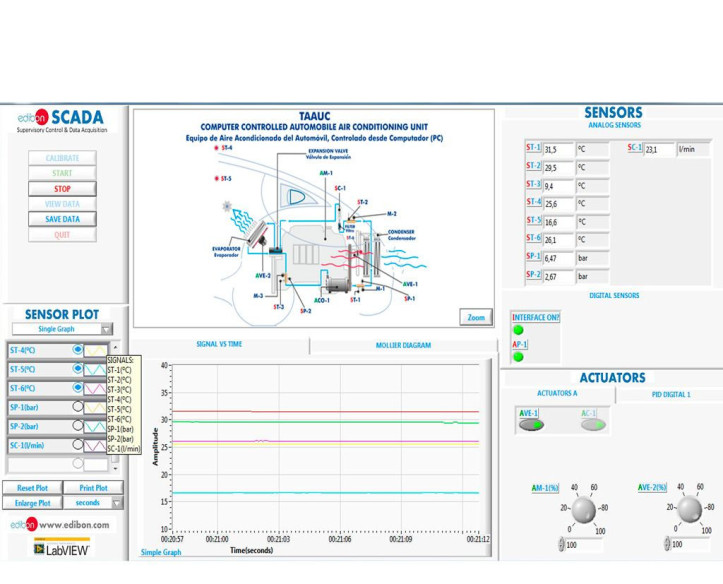Click the QUIT button

point(62,235)
